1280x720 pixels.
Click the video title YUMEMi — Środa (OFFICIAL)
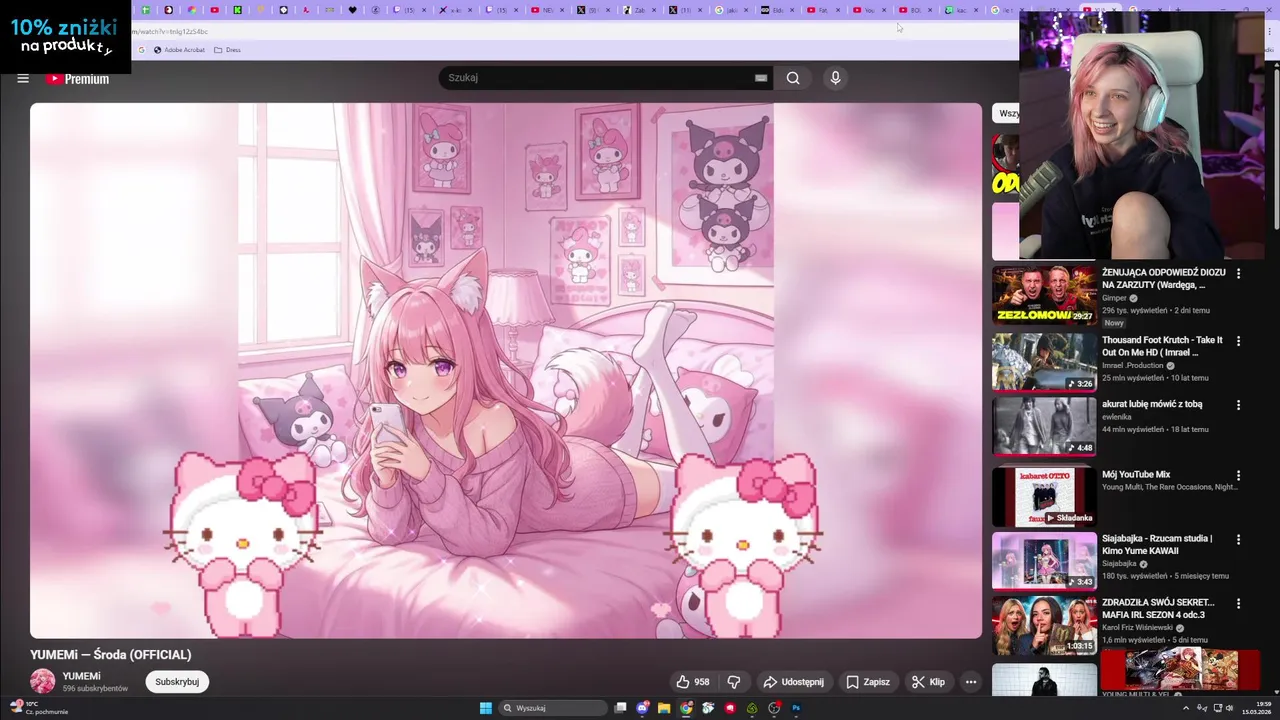[x=110, y=655]
